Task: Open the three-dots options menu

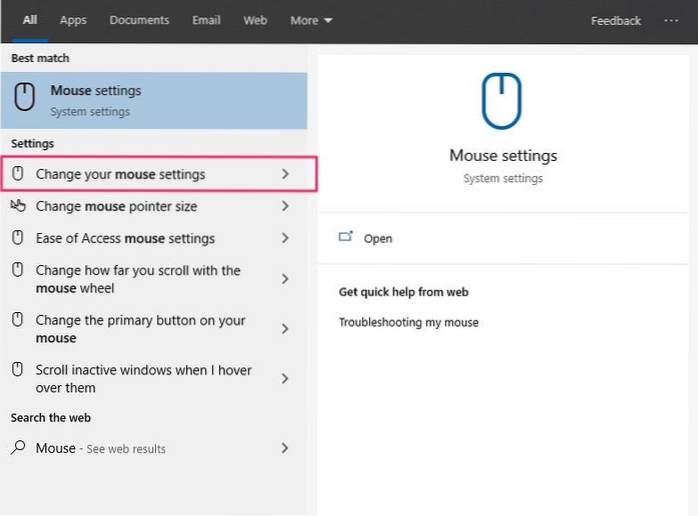Action: [x=671, y=21]
